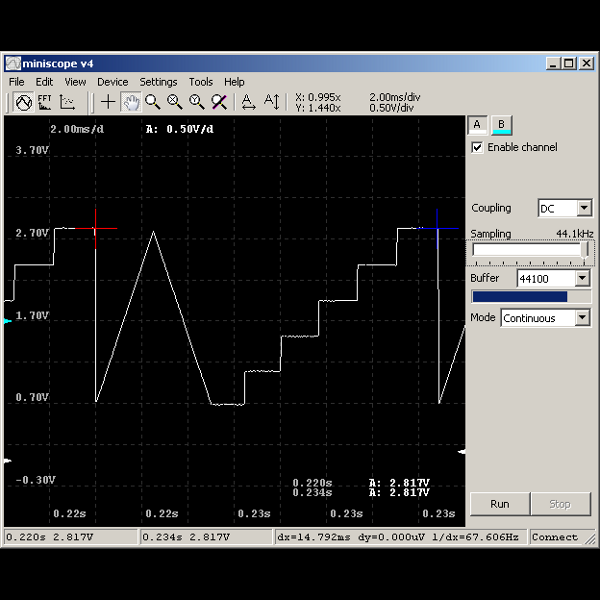600x600 pixels.
Task: Auto-fit the horizontal axis
Action: pos(248,102)
